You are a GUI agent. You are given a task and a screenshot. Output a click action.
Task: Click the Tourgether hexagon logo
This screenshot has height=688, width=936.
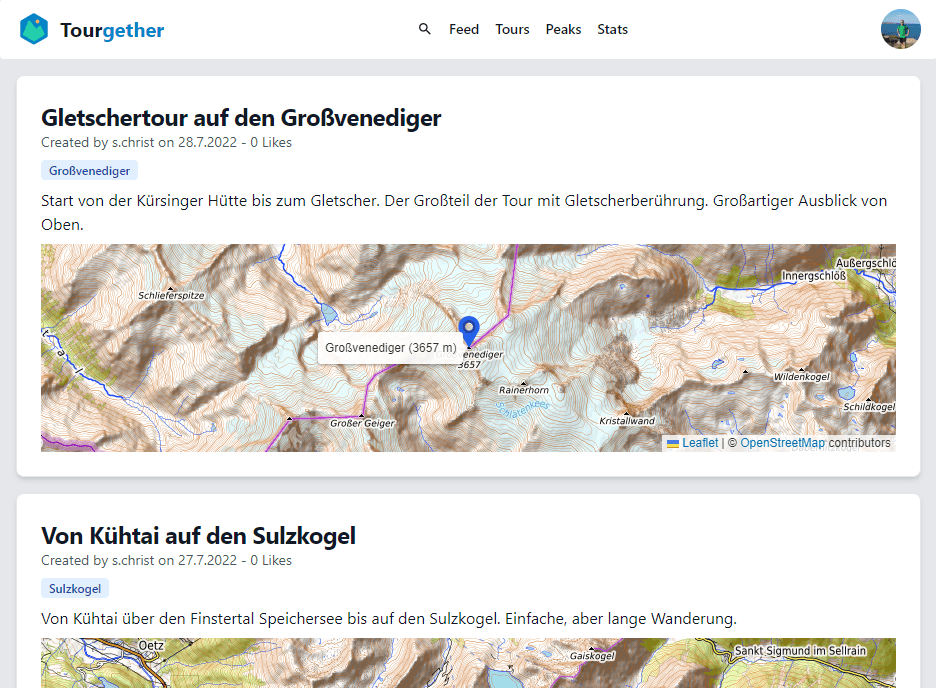point(34,30)
